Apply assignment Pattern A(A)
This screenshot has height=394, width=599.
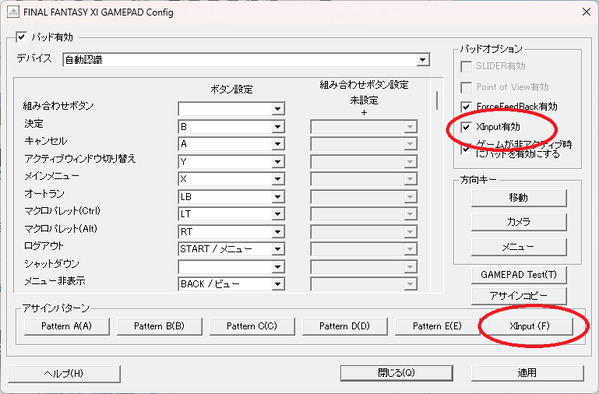click(x=66, y=326)
